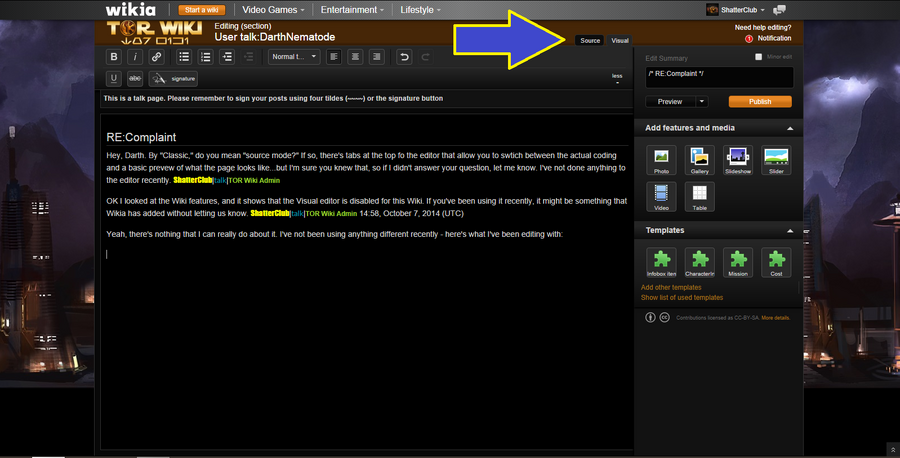This screenshot has height=458, width=900.
Task: Open the Lifestyle menu
Action: [421, 10]
